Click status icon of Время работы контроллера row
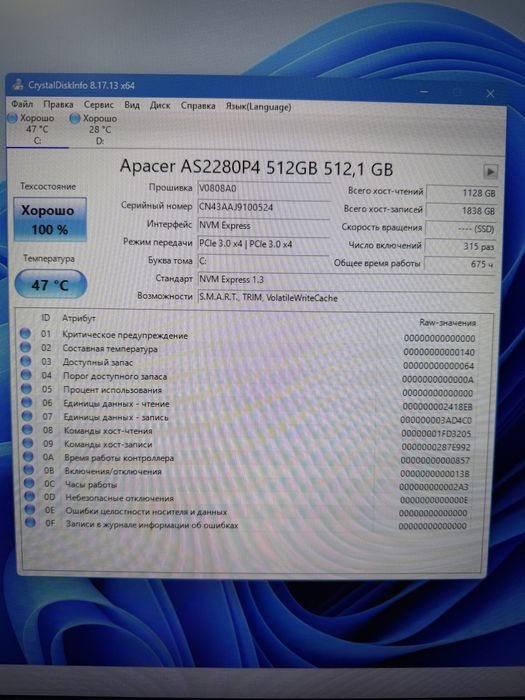The image size is (525, 700). [29, 456]
